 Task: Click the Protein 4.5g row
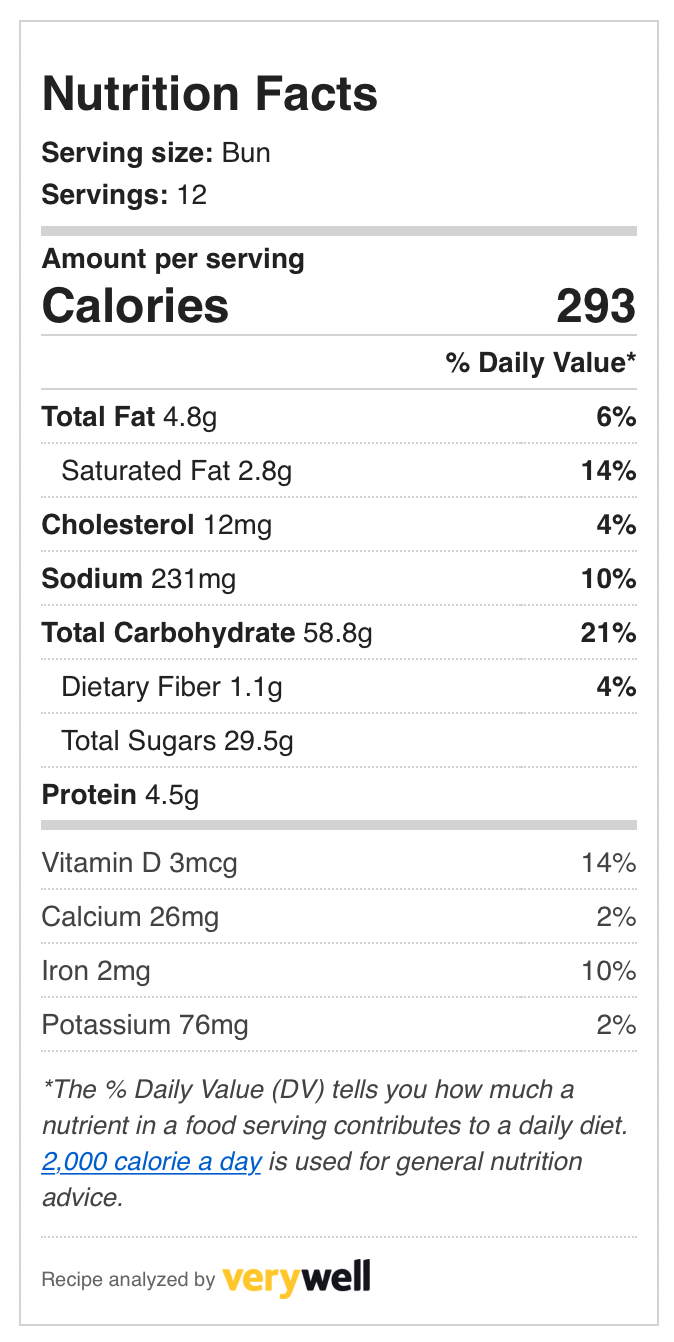tap(339, 794)
